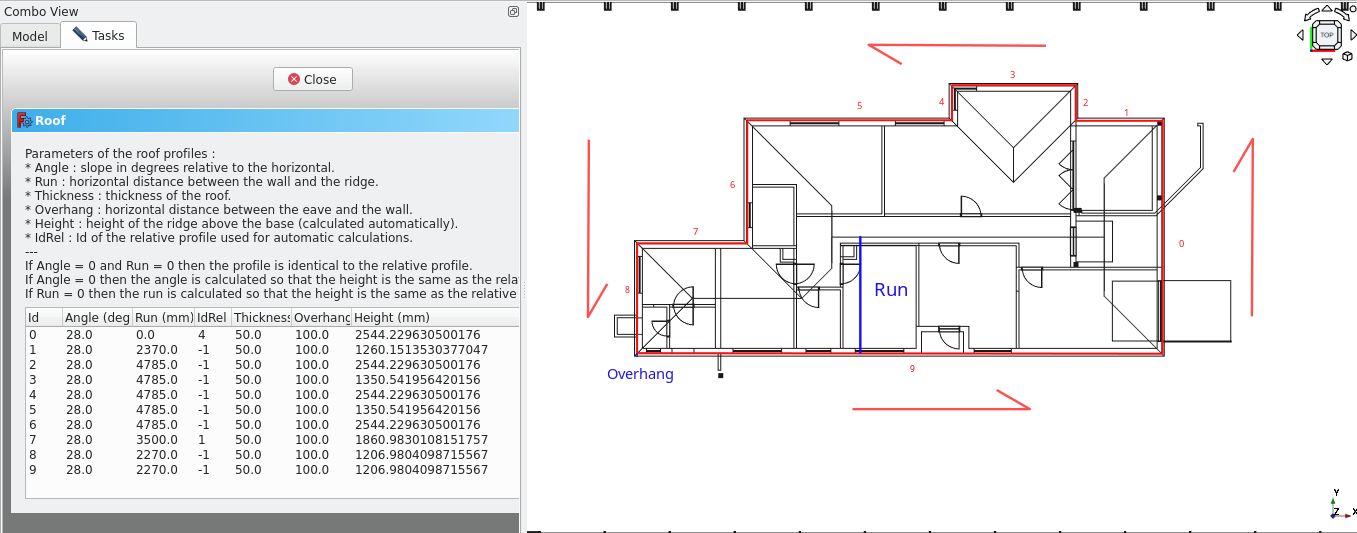Switch to the Model tab
The image size is (1357, 533).
click(x=30, y=36)
